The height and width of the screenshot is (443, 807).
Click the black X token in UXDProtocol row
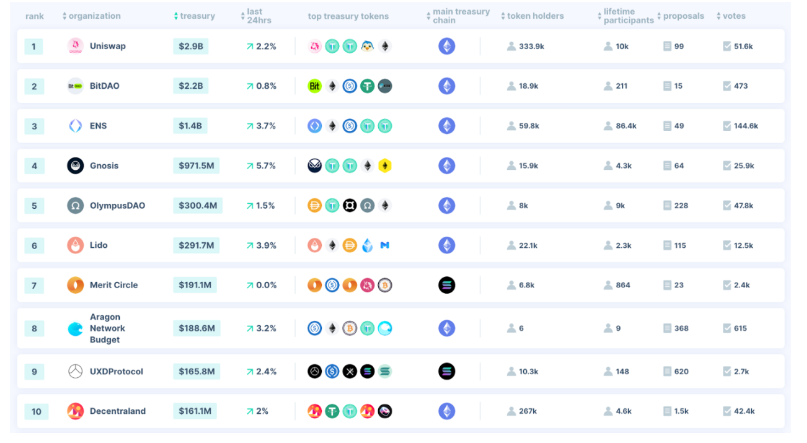[x=349, y=371]
